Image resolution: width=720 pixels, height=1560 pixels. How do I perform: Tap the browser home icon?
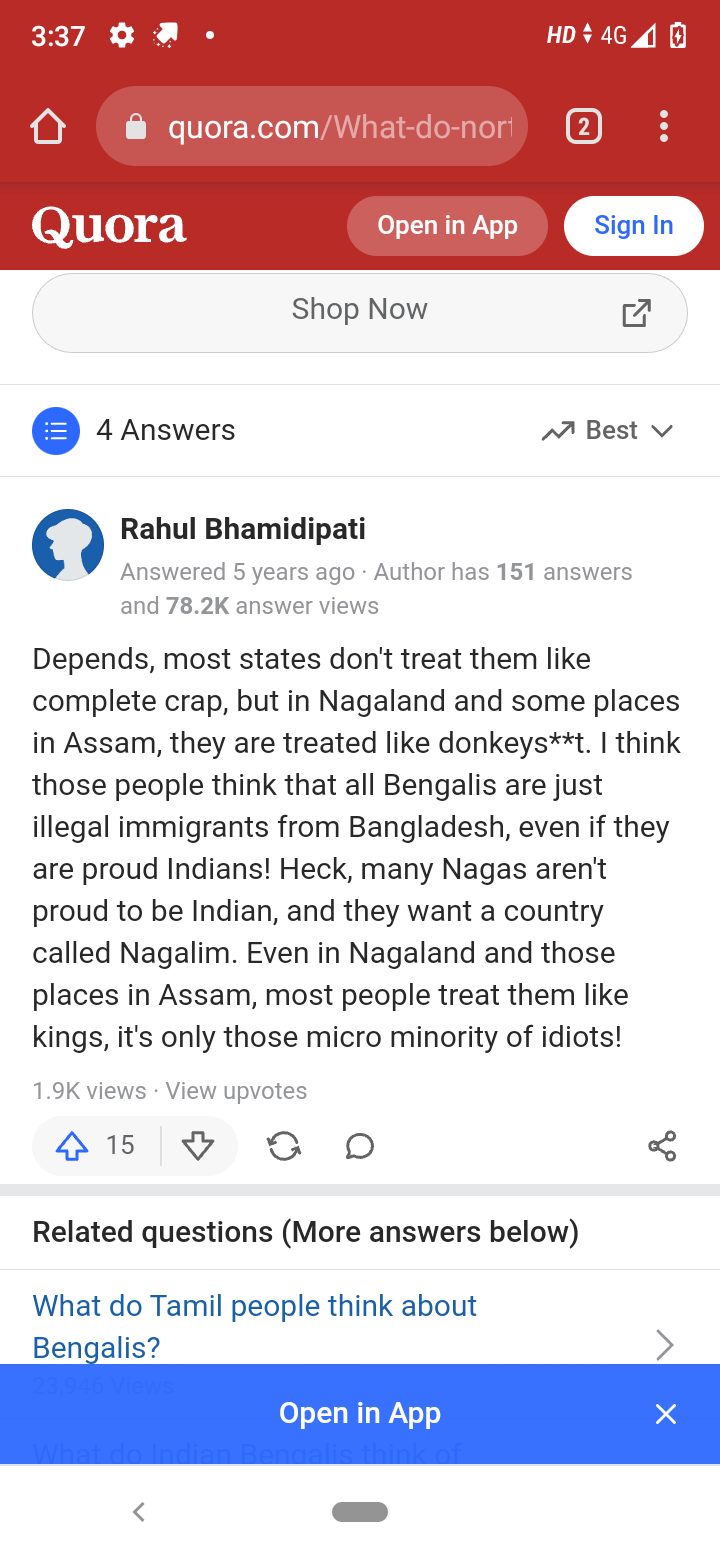[48, 127]
